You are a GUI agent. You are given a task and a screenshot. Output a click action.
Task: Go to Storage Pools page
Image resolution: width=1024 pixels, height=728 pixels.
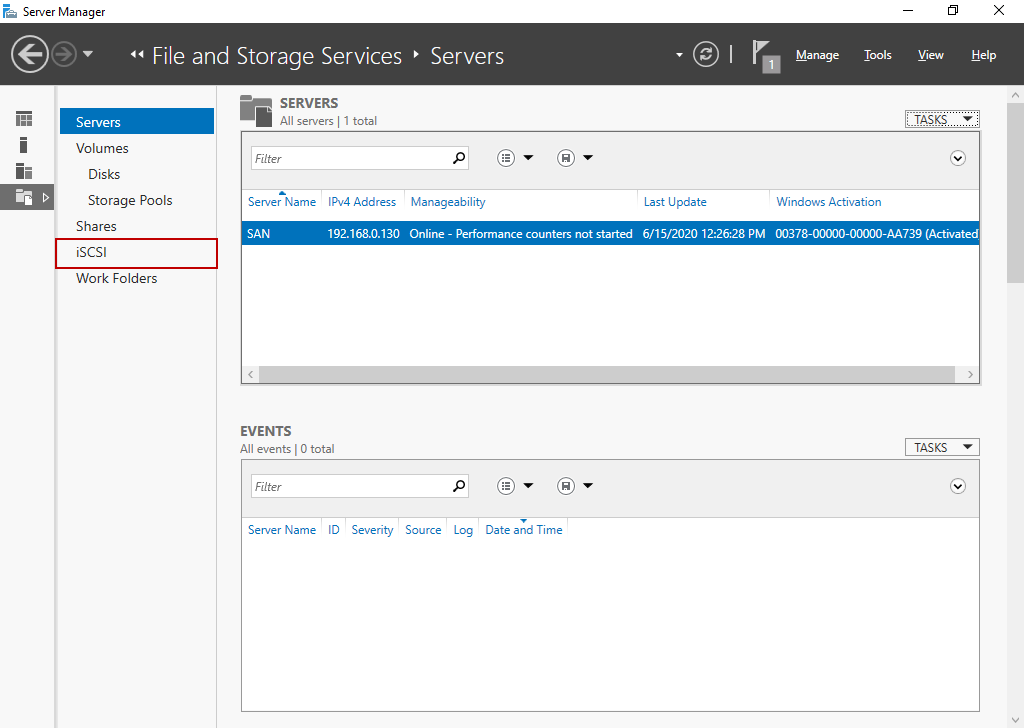tap(130, 200)
